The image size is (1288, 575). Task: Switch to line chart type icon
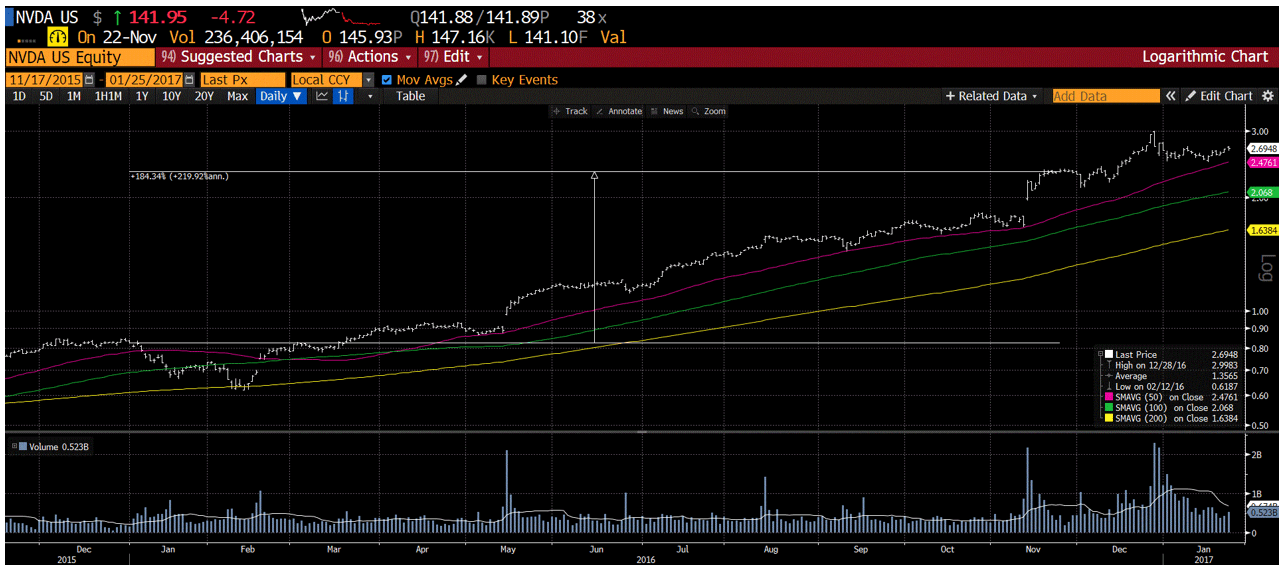[x=322, y=96]
